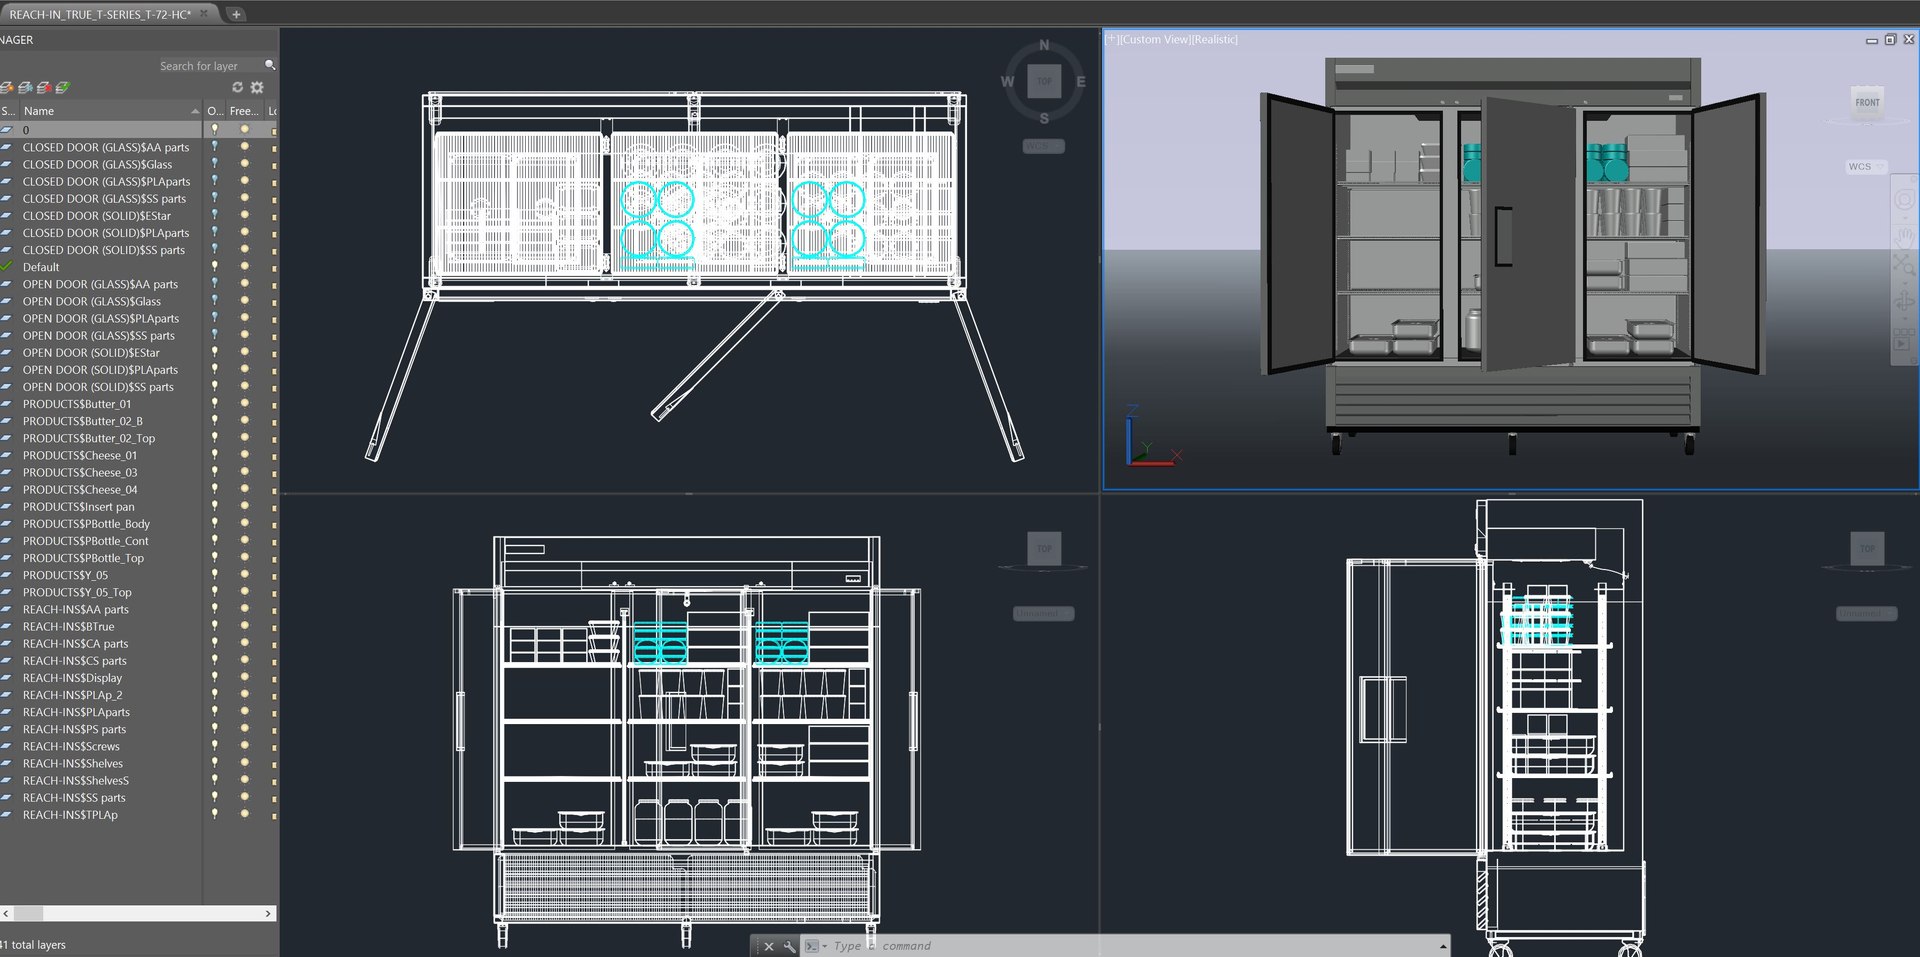Click the E compass direction on ViewCube
This screenshot has height=957, width=1920.
(x=1080, y=81)
